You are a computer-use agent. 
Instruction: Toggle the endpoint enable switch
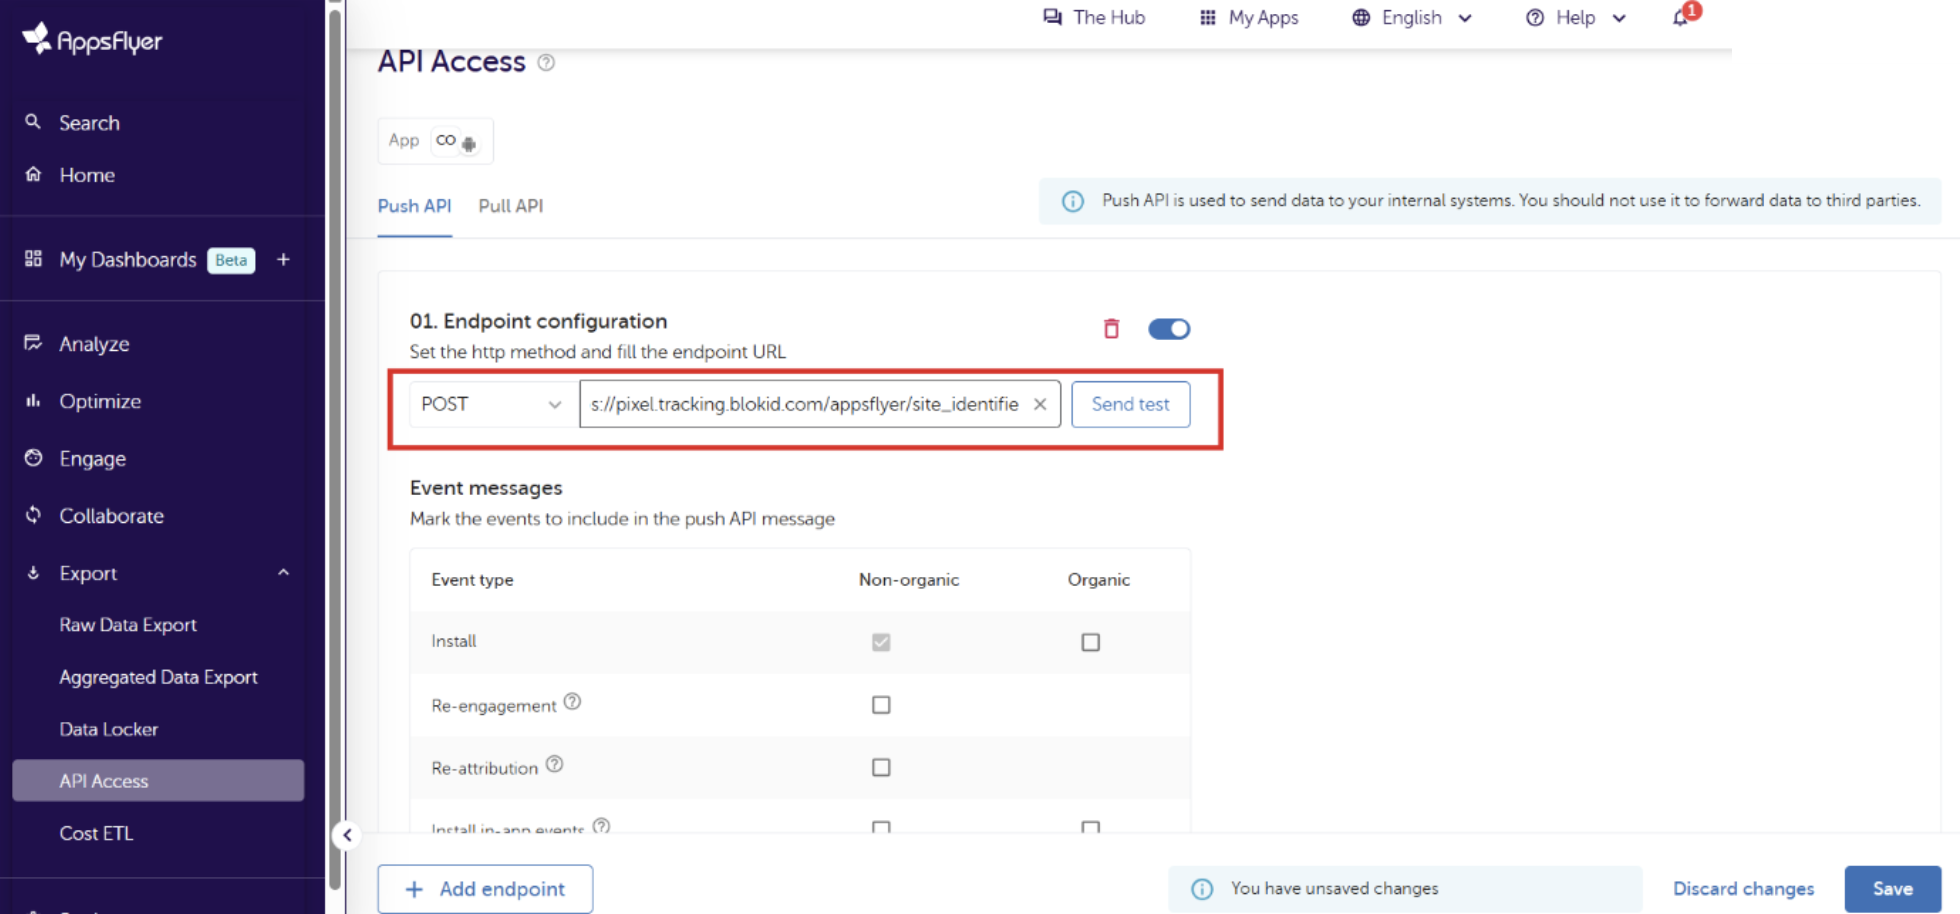click(x=1168, y=329)
